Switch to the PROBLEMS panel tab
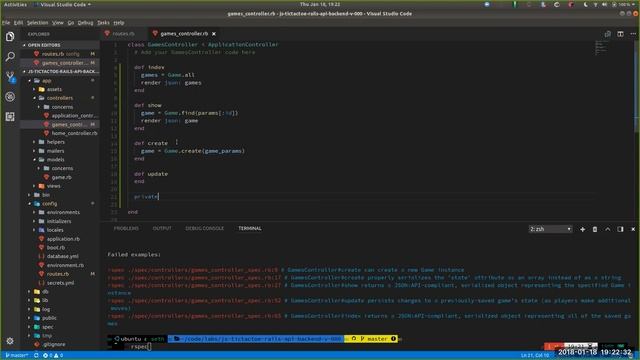 pos(126,229)
